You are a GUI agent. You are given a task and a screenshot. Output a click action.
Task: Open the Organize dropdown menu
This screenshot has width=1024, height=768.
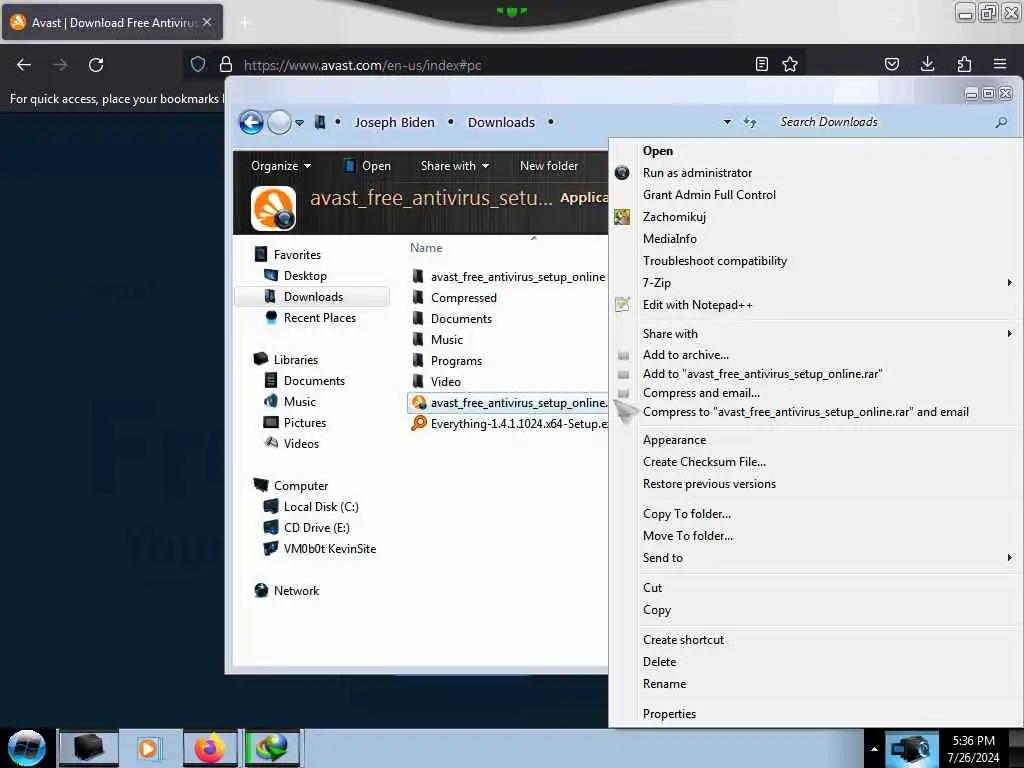tap(281, 166)
